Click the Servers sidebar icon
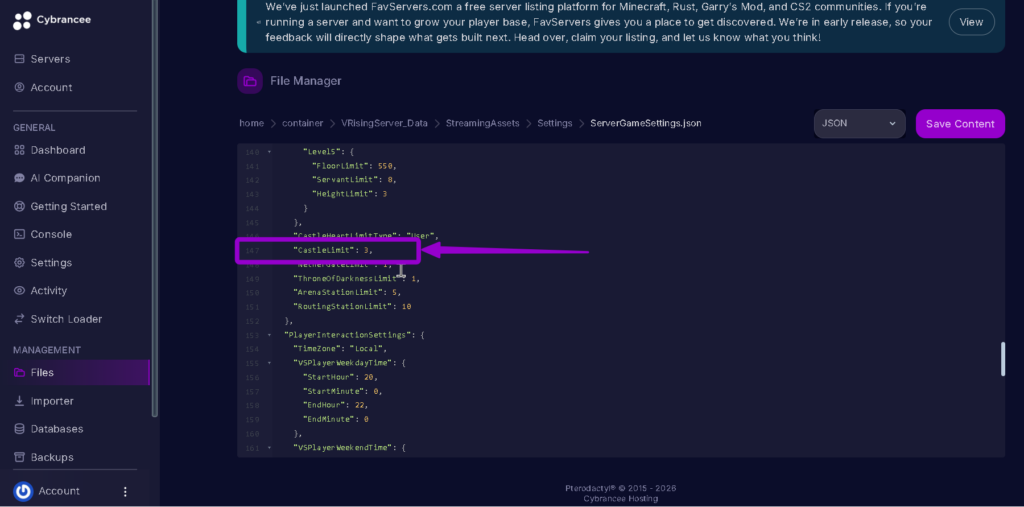This screenshot has width=1024, height=507. (x=20, y=59)
